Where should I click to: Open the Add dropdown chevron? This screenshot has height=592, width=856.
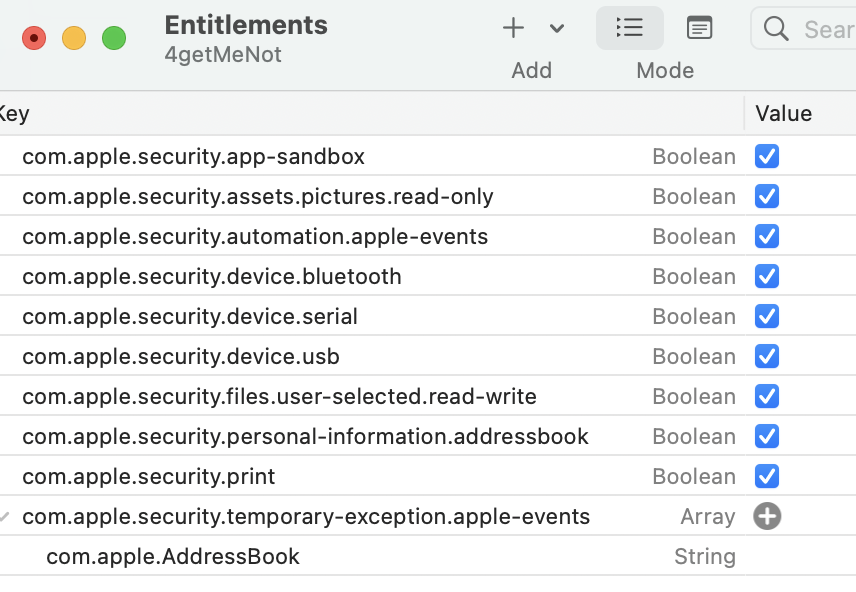click(x=557, y=28)
